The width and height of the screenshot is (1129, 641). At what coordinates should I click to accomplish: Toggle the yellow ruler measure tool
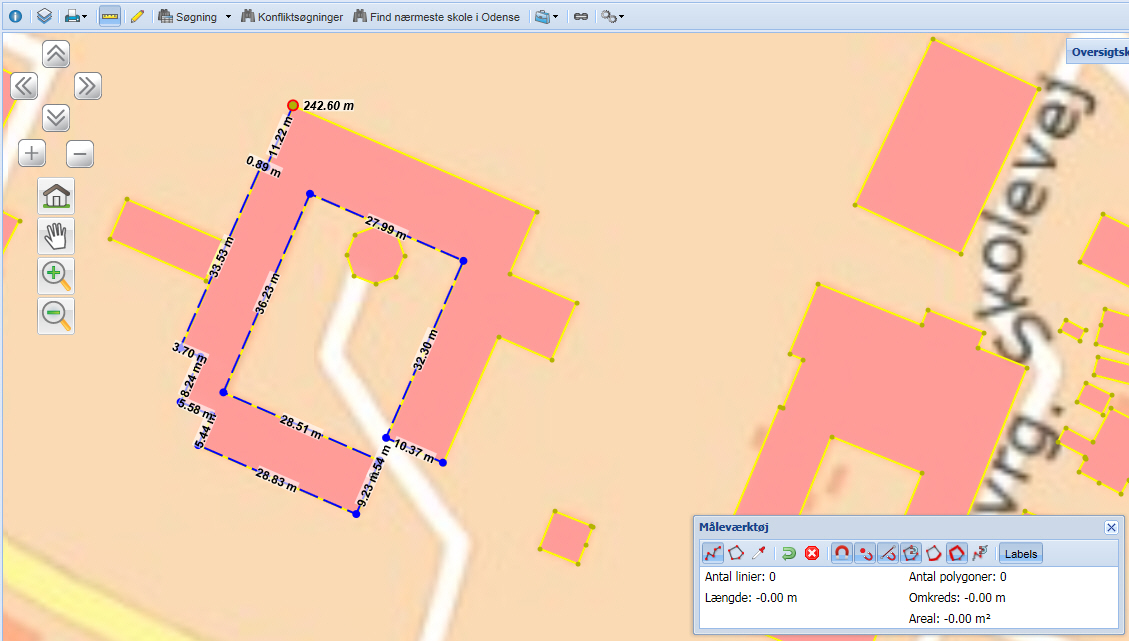110,17
